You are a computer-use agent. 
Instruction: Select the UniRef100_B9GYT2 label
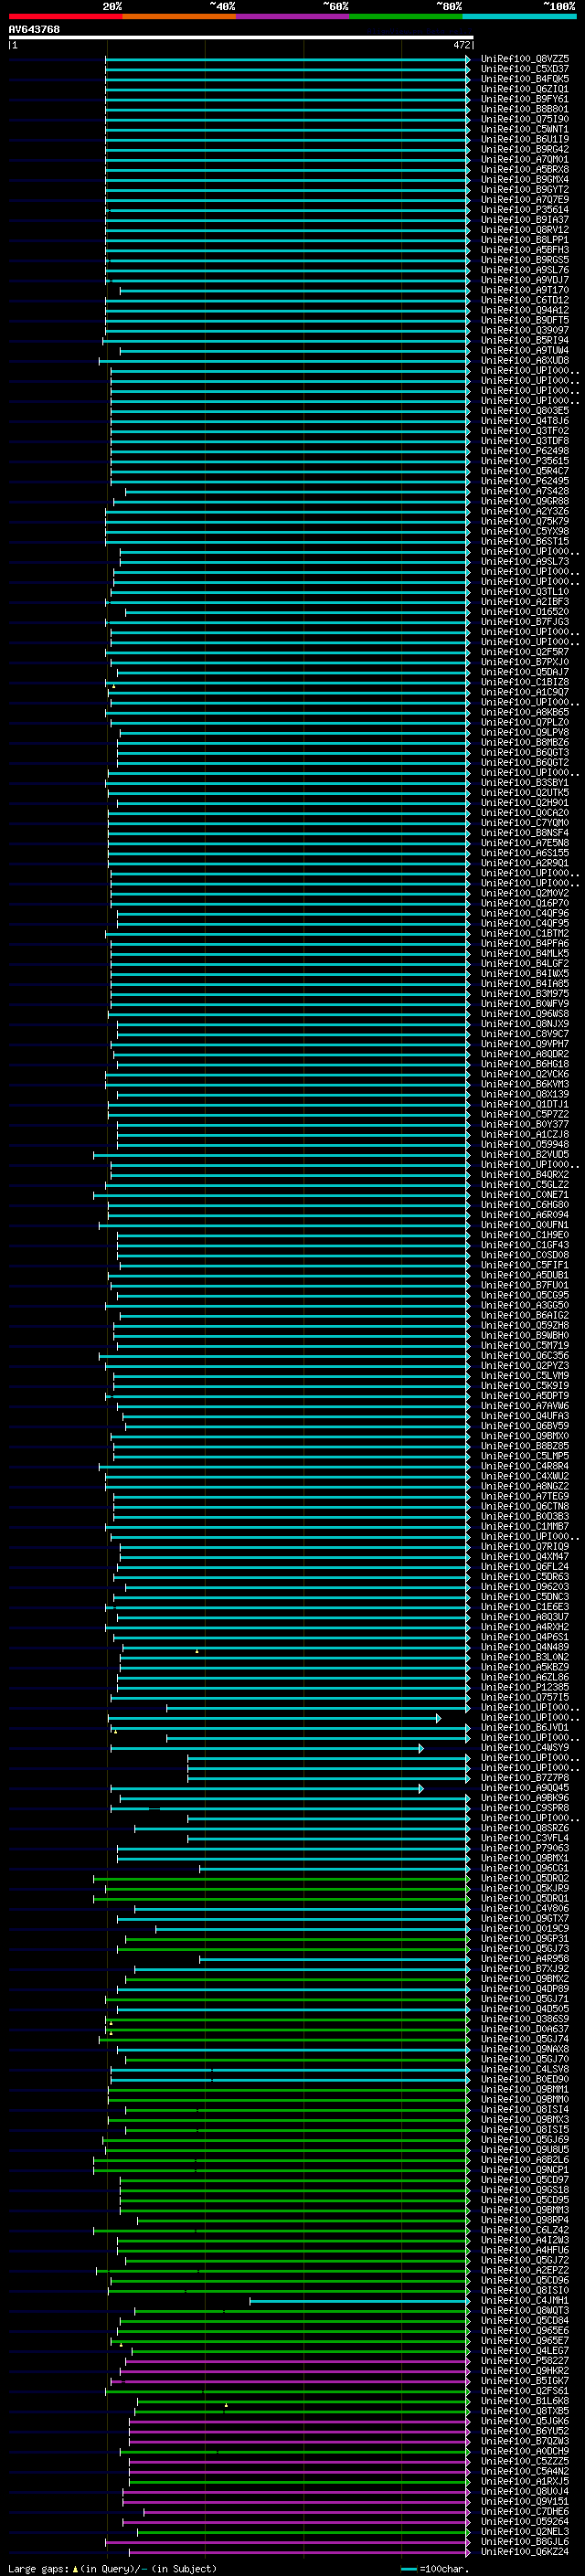(525, 189)
